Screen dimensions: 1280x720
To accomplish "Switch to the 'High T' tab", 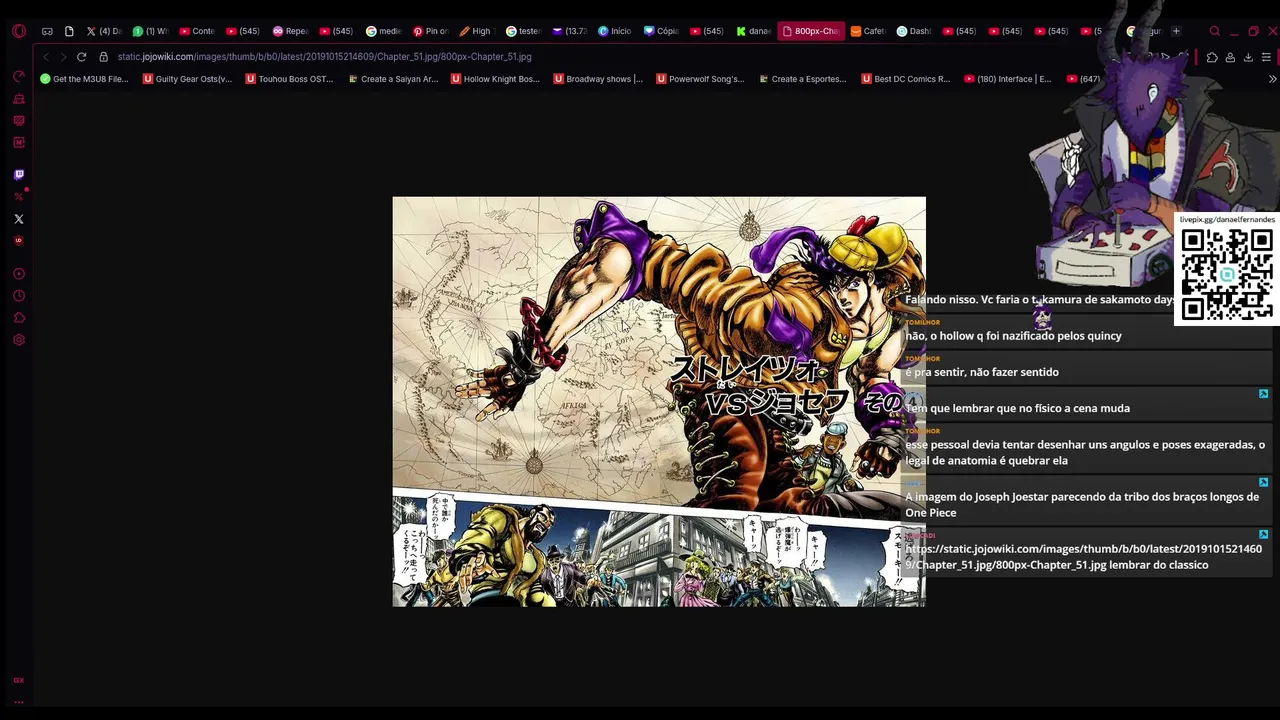I will [476, 31].
